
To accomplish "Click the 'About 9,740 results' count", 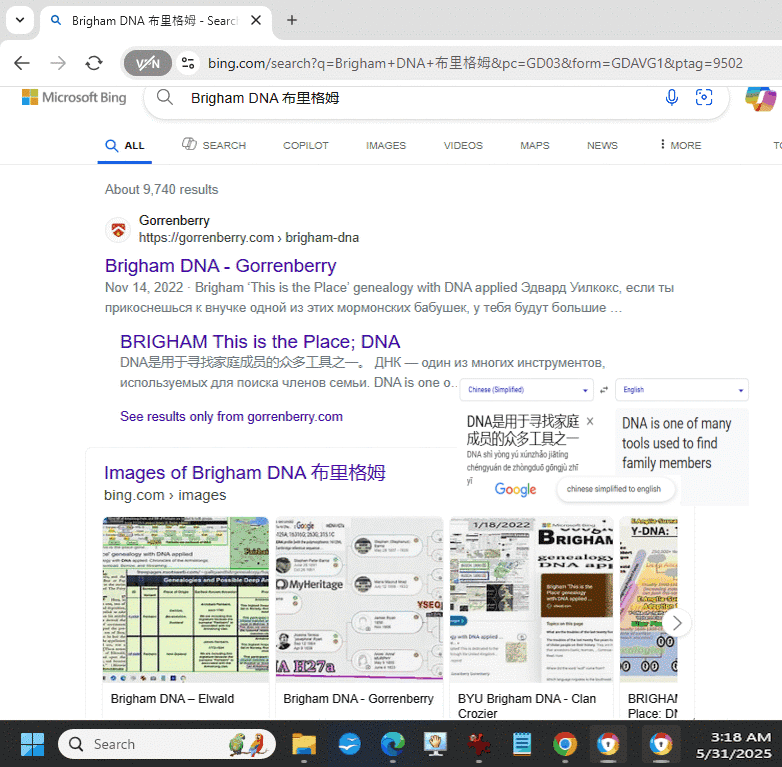I will point(162,190).
